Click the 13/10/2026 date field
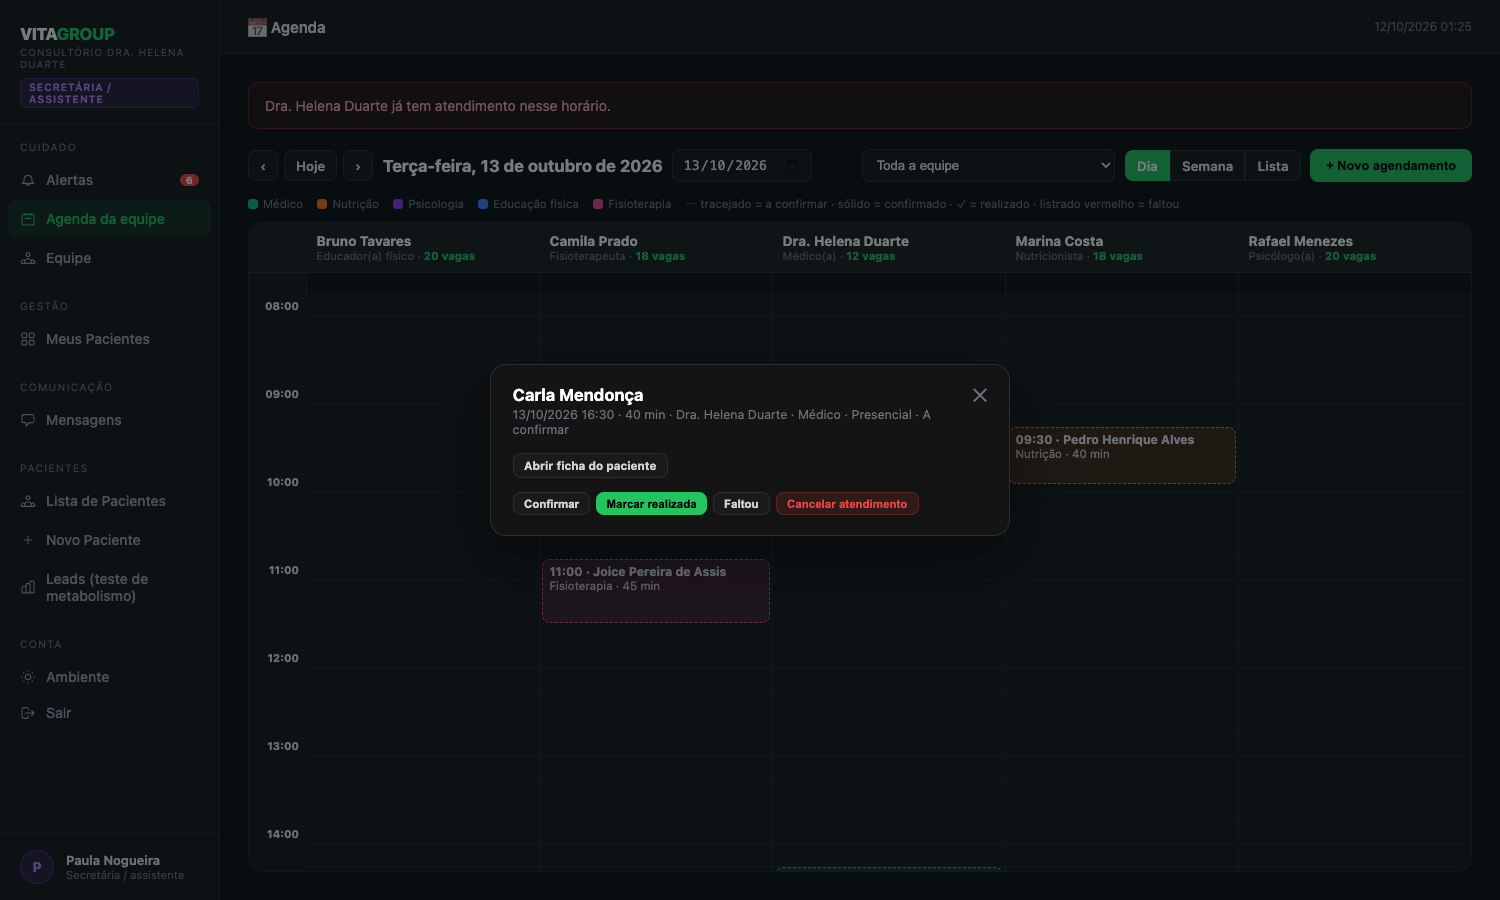The height and width of the screenshot is (900, 1500). tap(741, 166)
